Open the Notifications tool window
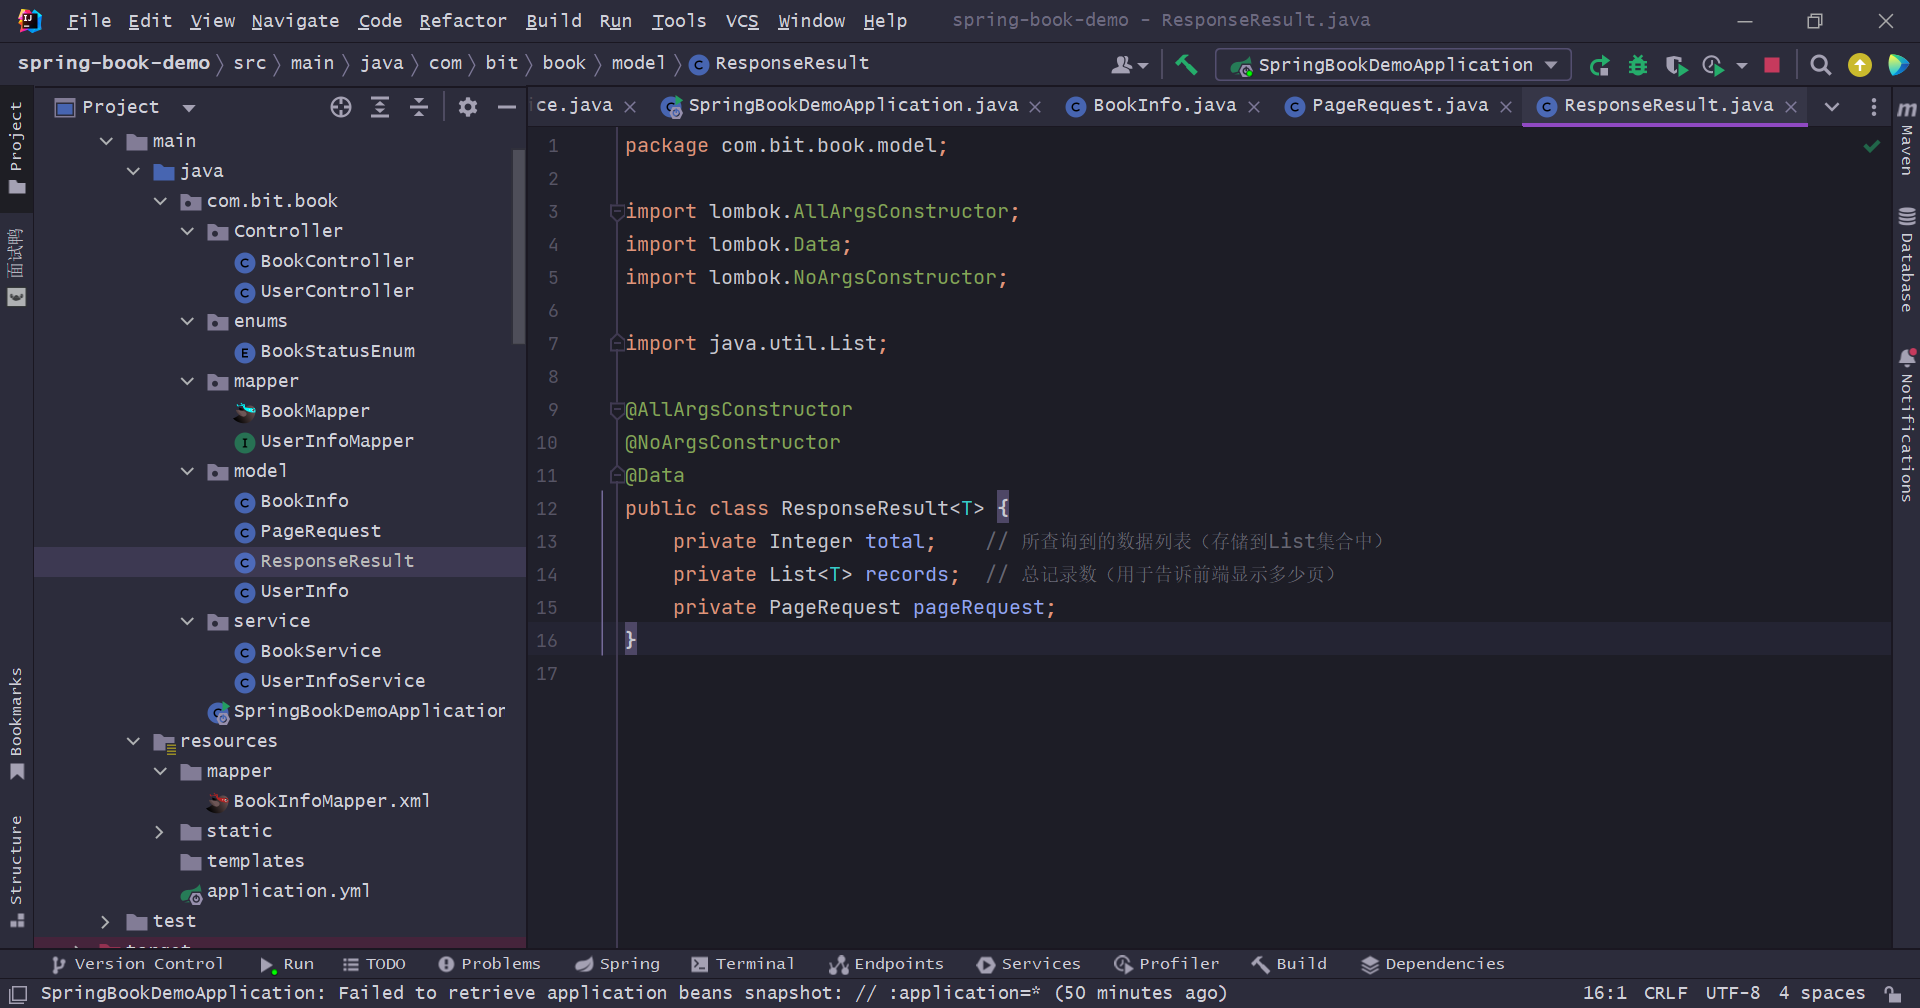Image resolution: width=1920 pixels, height=1008 pixels. pos(1907,425)
